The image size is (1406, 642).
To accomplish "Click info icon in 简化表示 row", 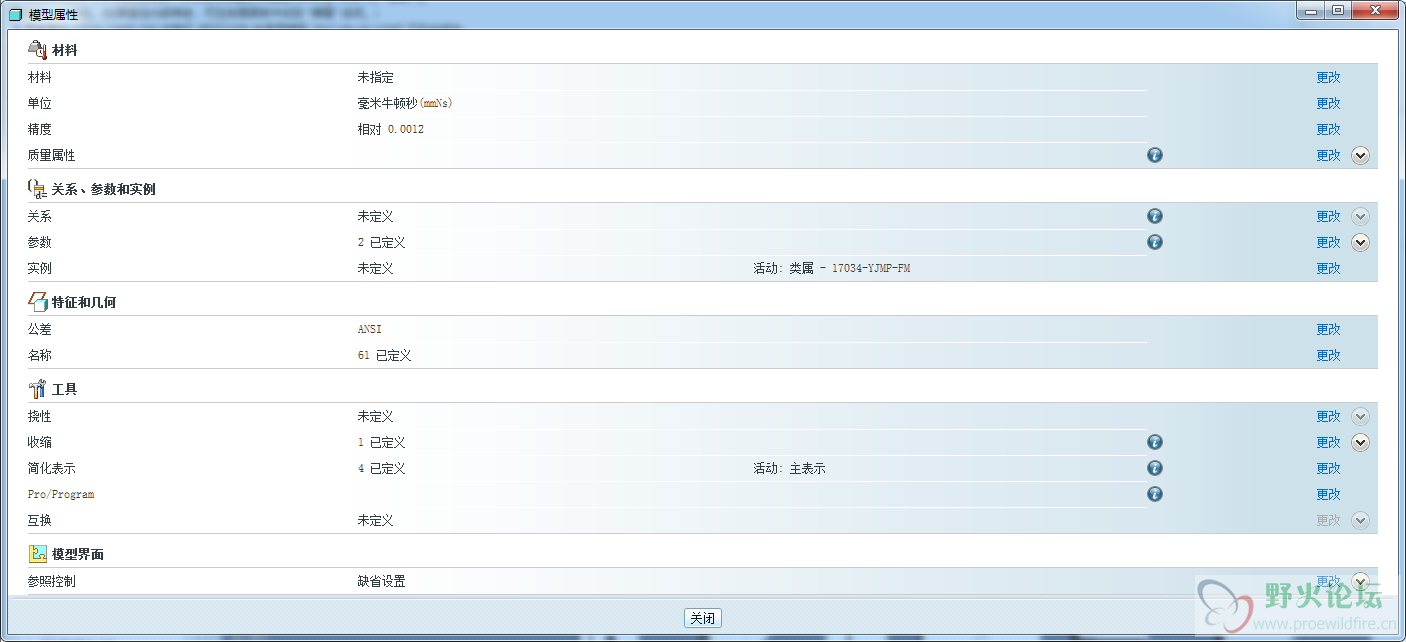I will pos(1155,468).
